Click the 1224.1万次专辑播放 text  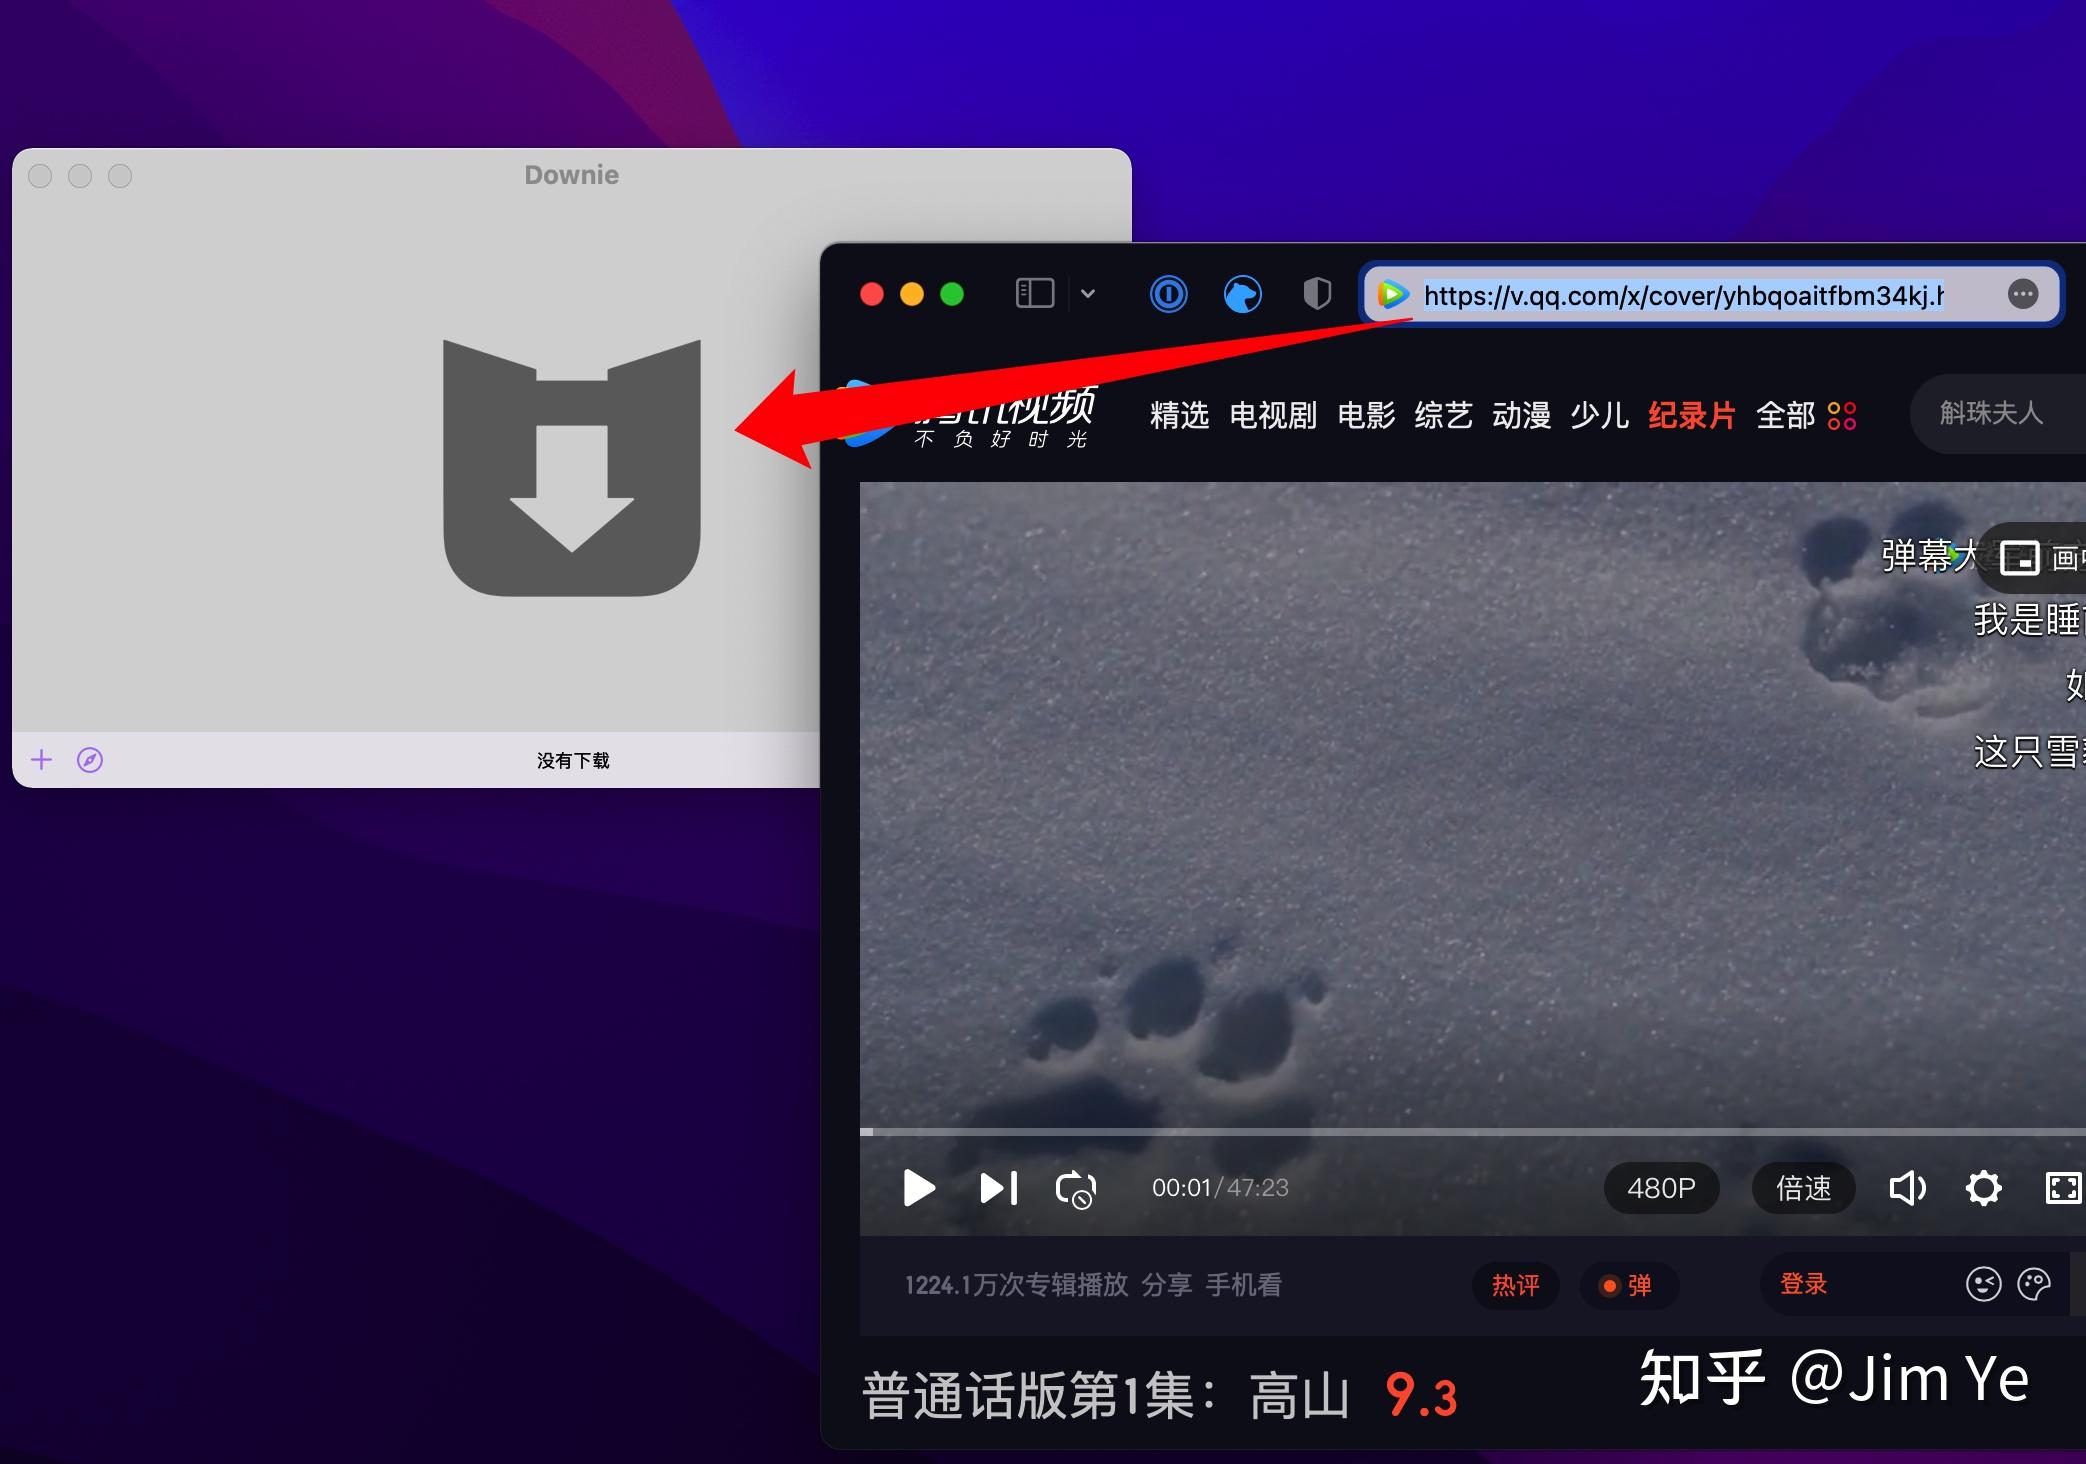[1016, 1285]
